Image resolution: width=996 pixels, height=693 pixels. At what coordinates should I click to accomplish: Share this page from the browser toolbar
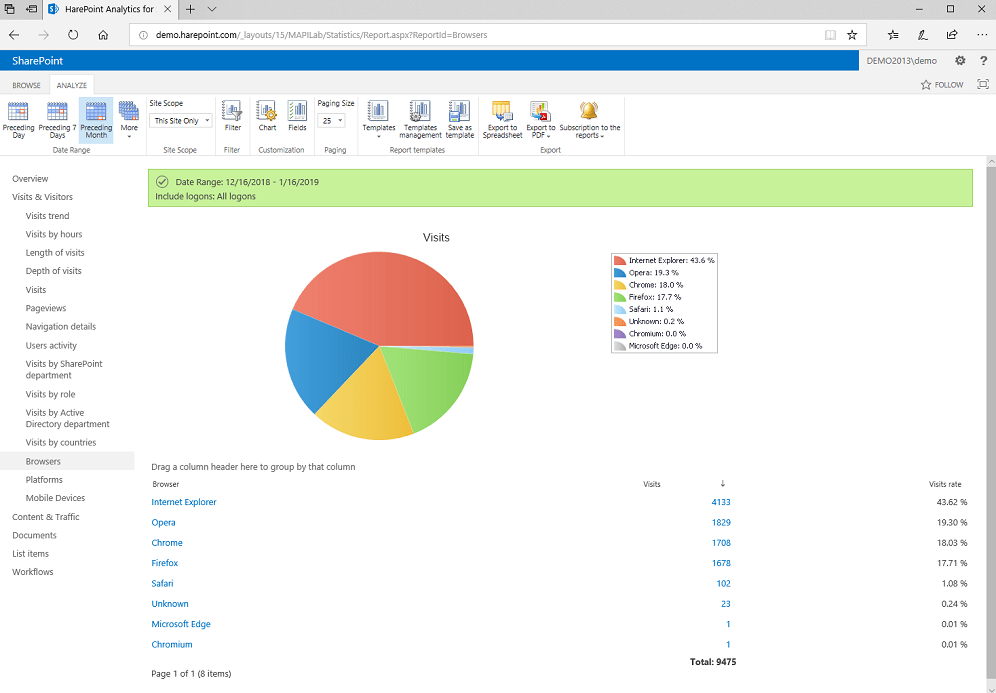point(952,35)
